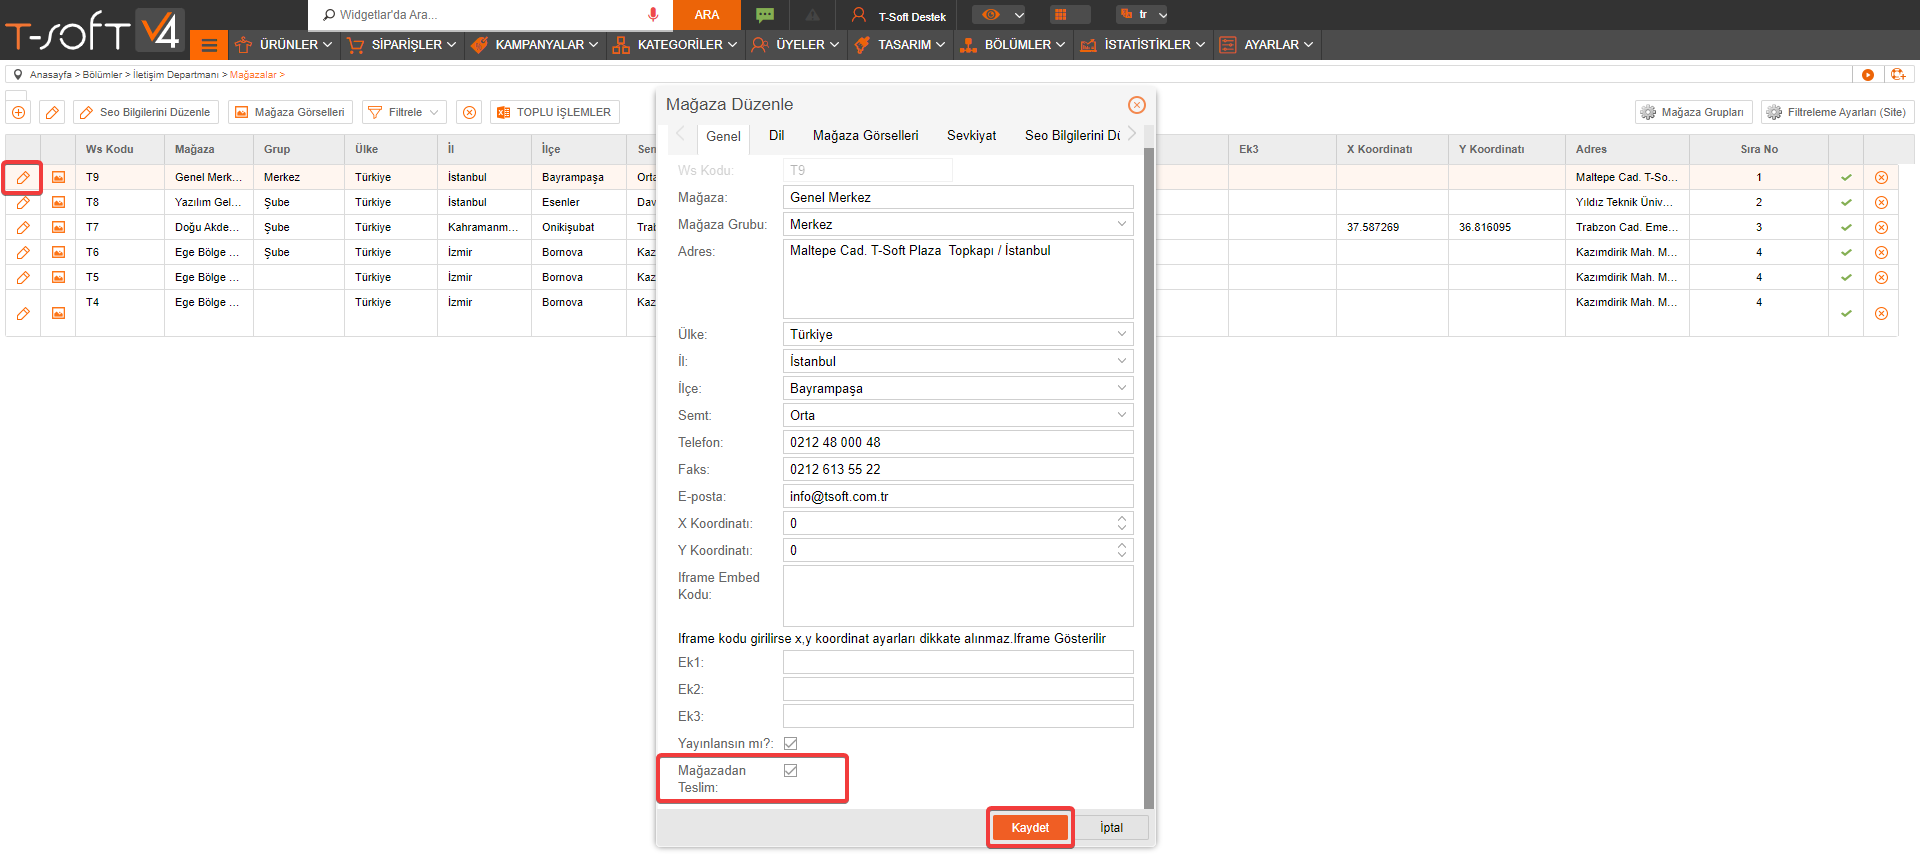
Task: Click the orange play icon on the breadcrumb bar
Action: tap(1867, 75)
